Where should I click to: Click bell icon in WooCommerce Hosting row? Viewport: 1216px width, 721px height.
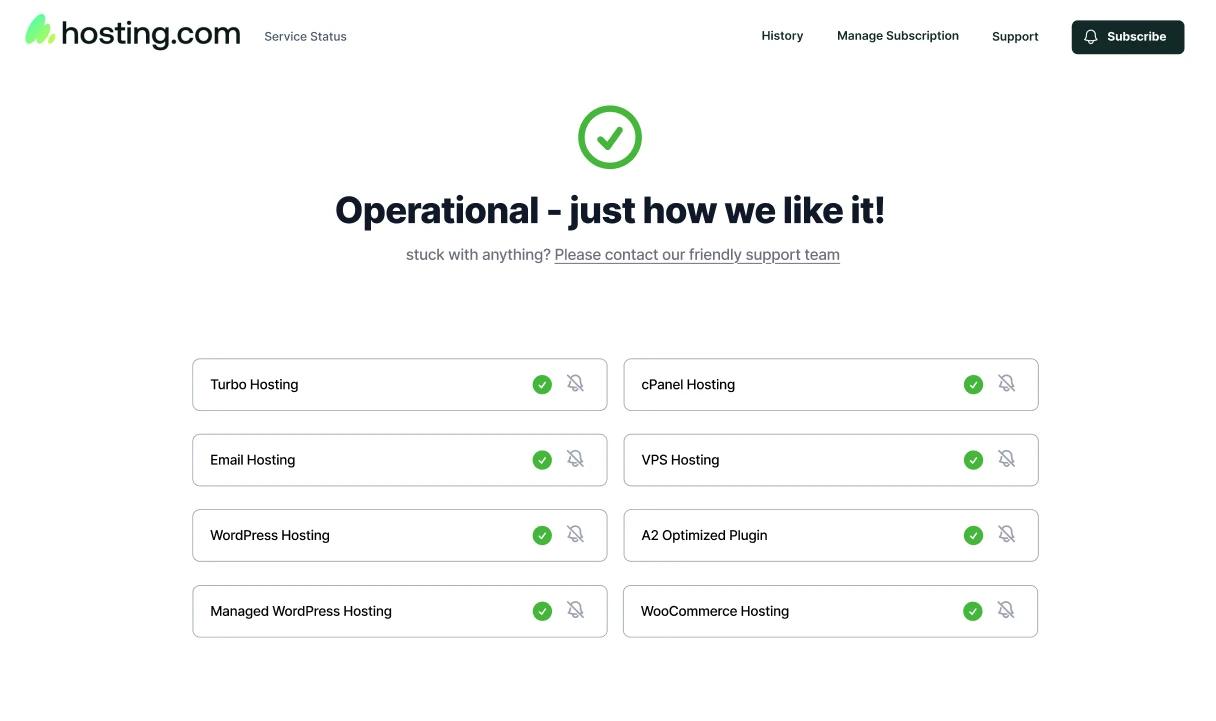1006,610
